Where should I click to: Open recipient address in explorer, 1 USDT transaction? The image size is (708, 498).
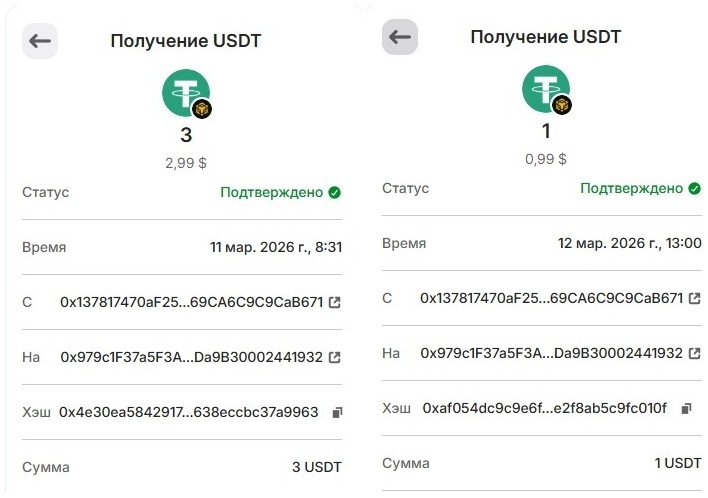click(694, 353)
